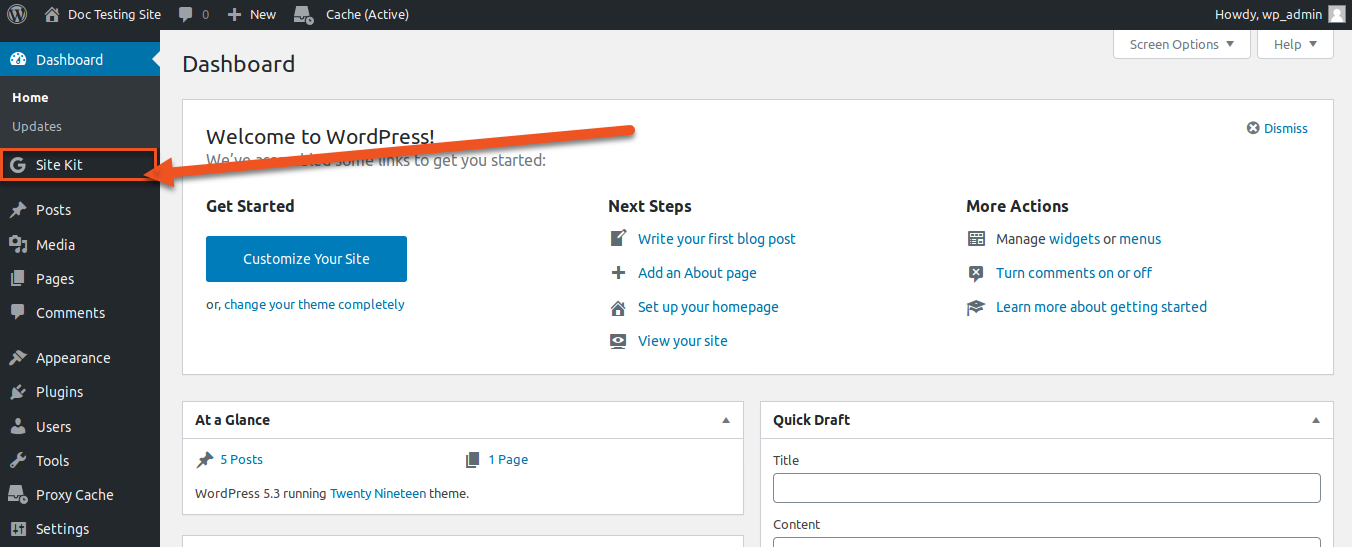Open the 1 Page link
The image size is (1352, 547).
pos(508,460)
